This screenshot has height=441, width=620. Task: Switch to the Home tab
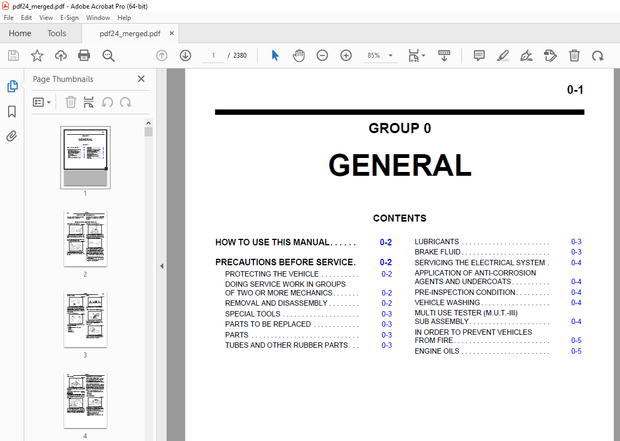tap(20, 33)
